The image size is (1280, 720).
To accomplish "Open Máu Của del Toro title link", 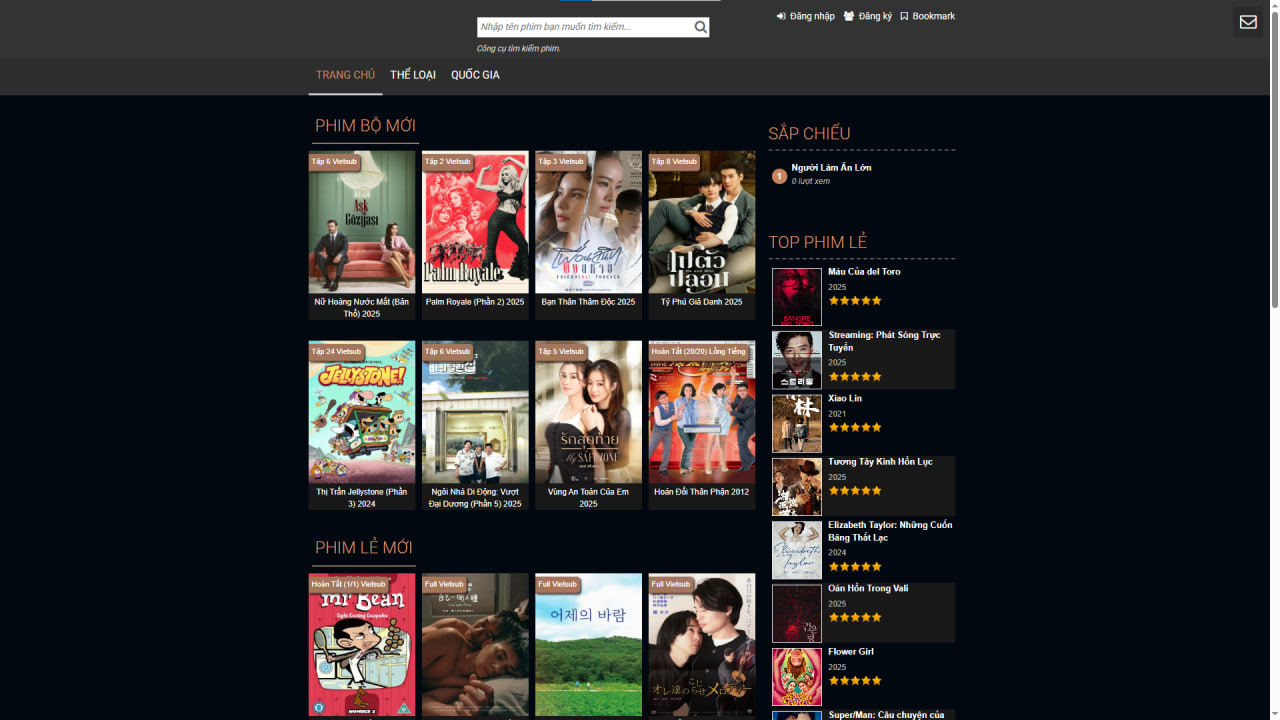I will coord(864,271).
